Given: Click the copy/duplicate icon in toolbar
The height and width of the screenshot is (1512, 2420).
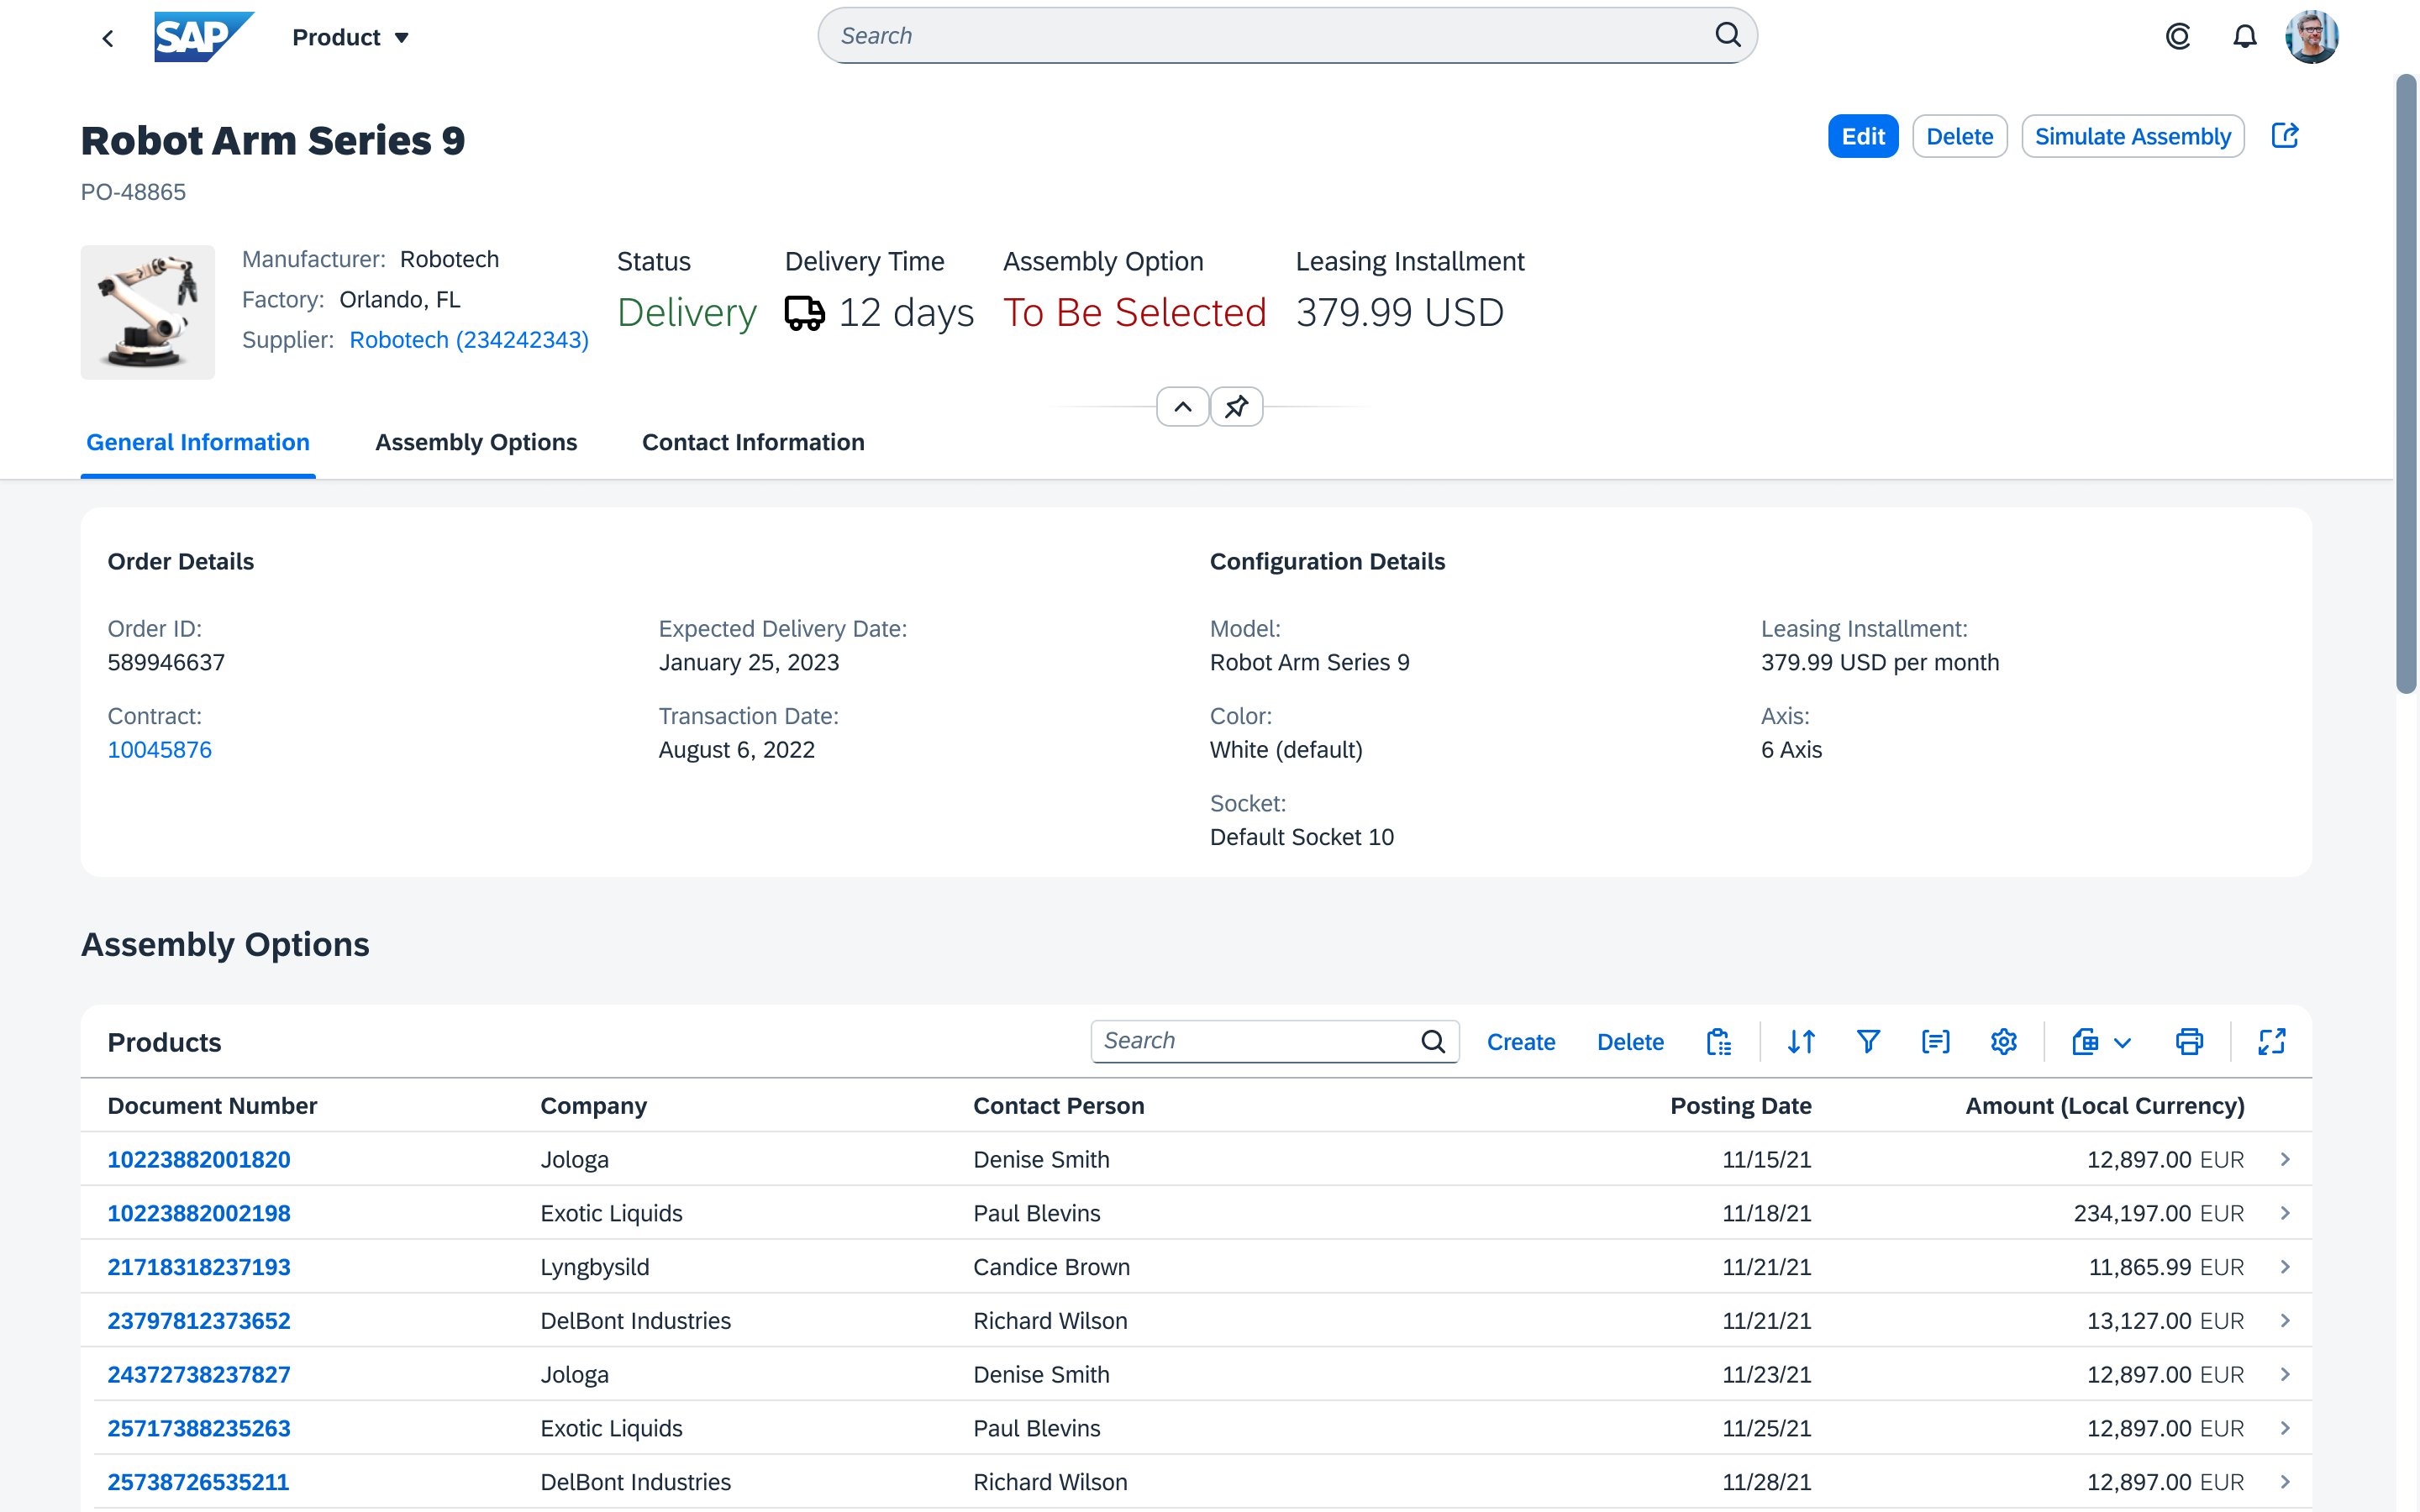Looking at the screenshot, I should click(1718, 1040).
